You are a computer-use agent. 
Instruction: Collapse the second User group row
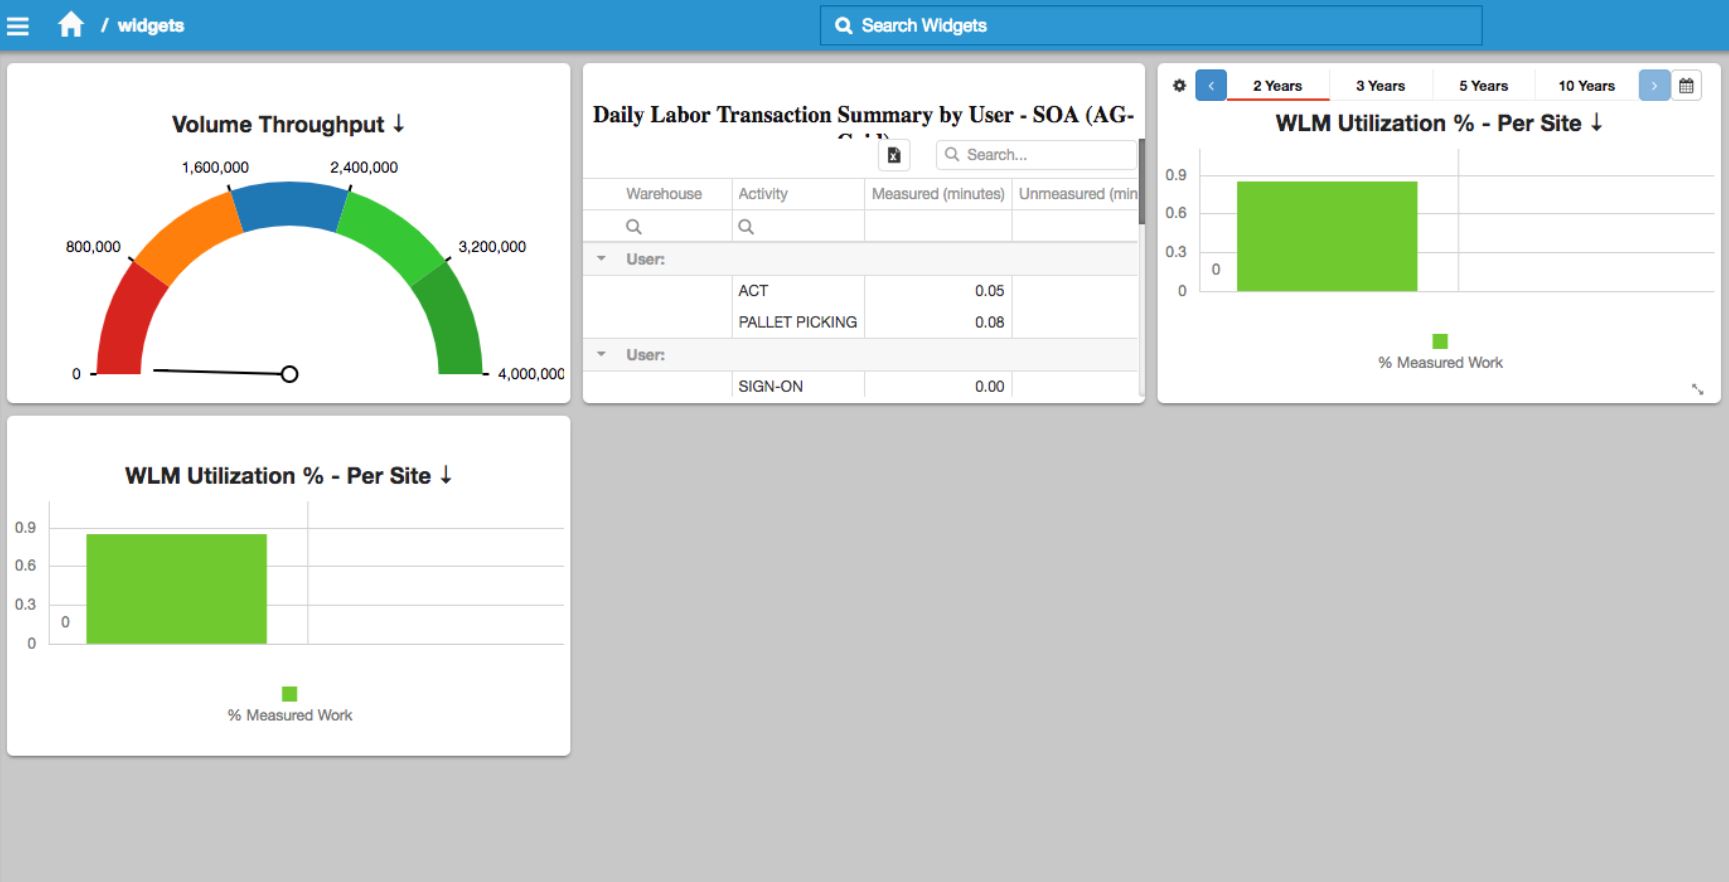[601, 355]
